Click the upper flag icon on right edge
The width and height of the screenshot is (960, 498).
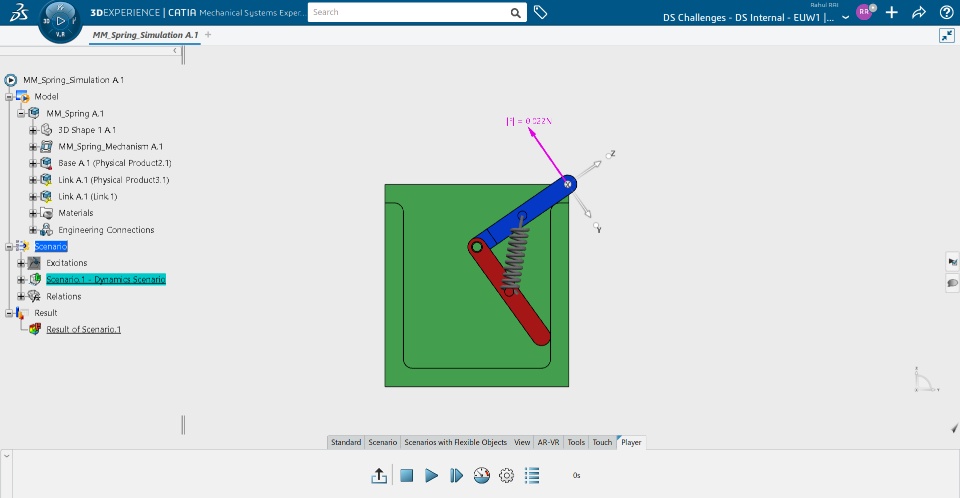[x=952, y=262]
